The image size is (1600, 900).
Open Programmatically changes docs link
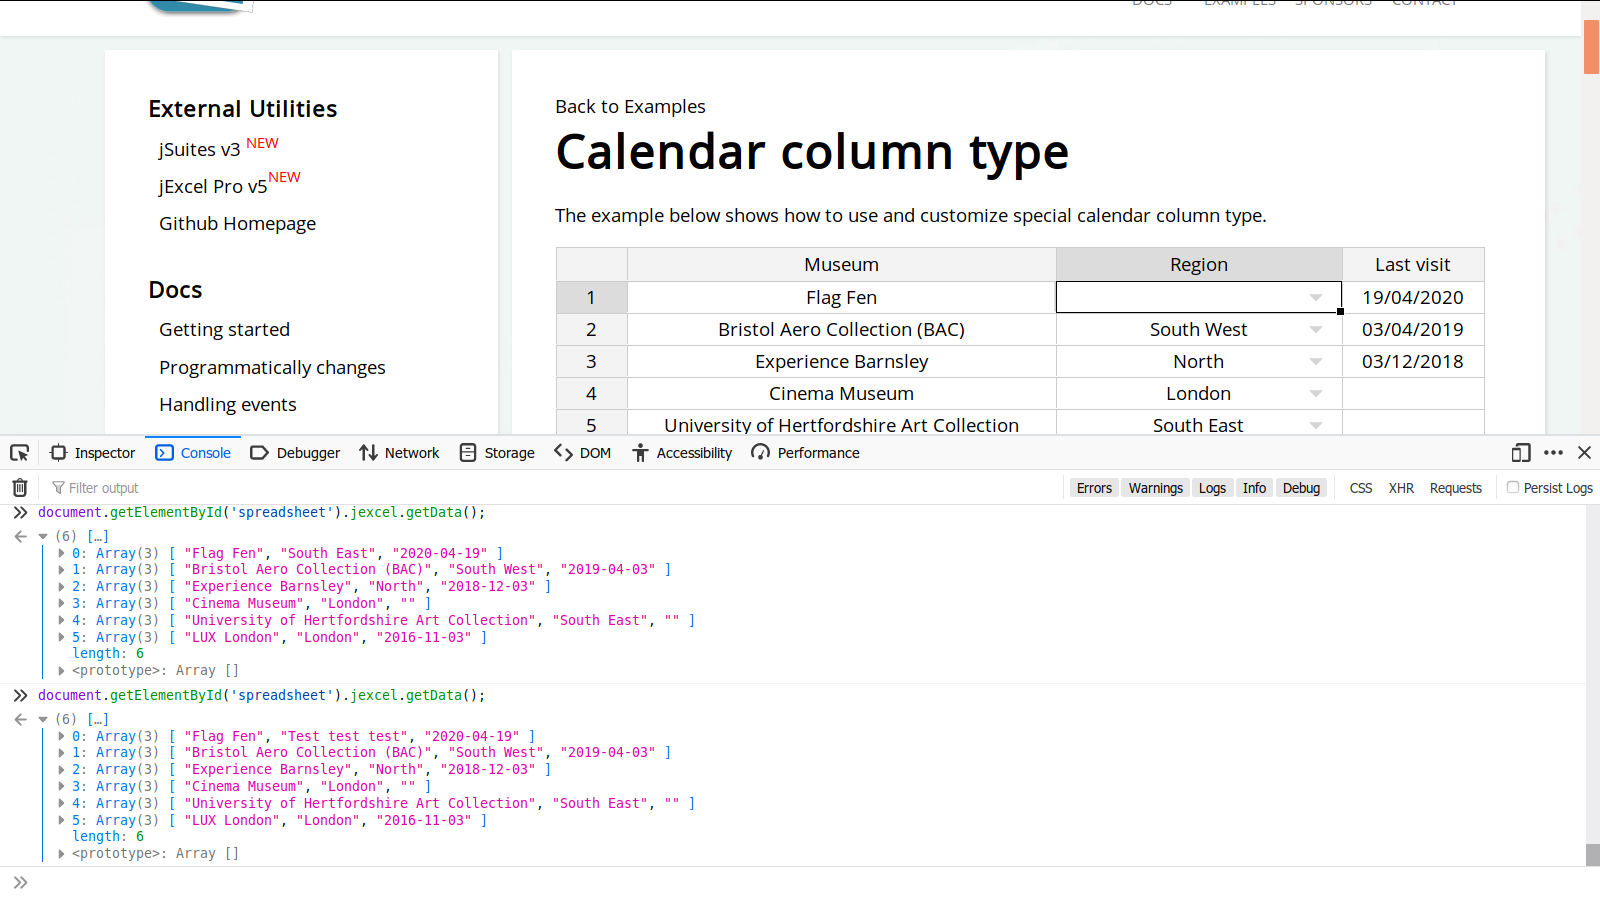tap(272, 368)
